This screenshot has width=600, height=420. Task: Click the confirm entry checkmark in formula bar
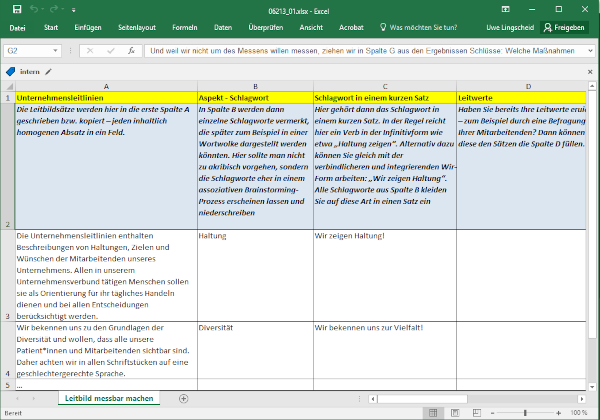pos(110,50)
